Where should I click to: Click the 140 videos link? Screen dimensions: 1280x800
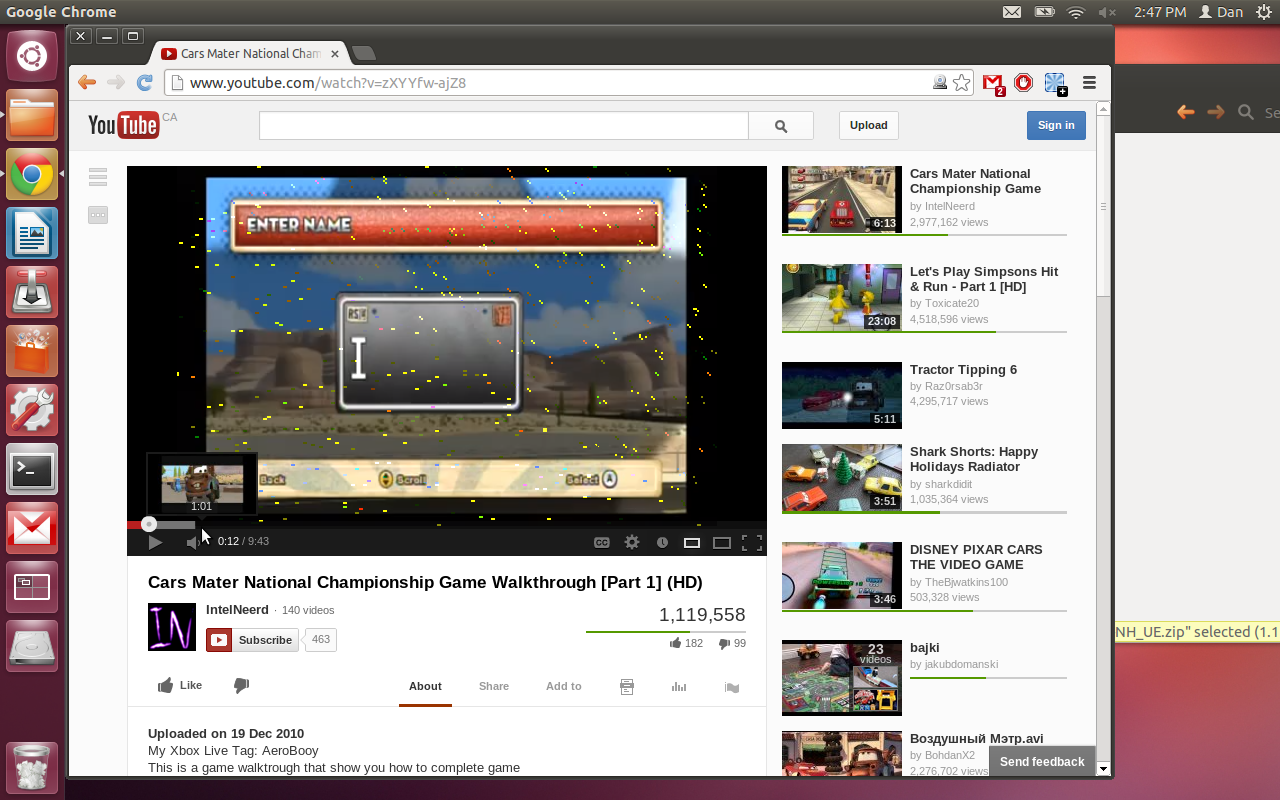point(308,610)
